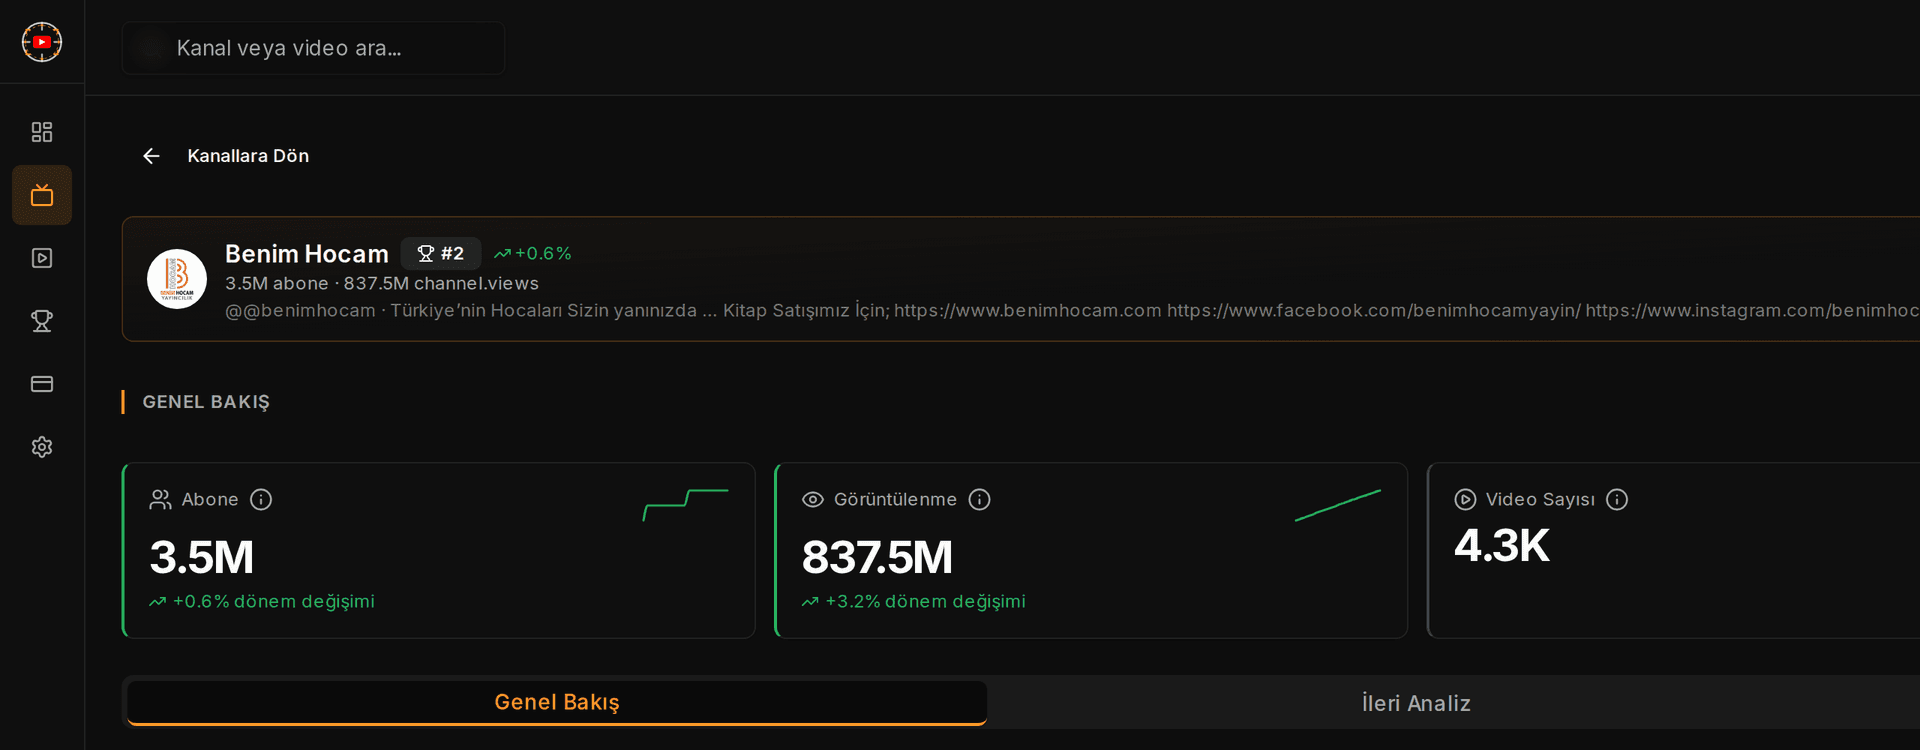Focus the 'Kanal veya video ara...' search field
The height and width of the screenshot is (750, 1920).
314,48
